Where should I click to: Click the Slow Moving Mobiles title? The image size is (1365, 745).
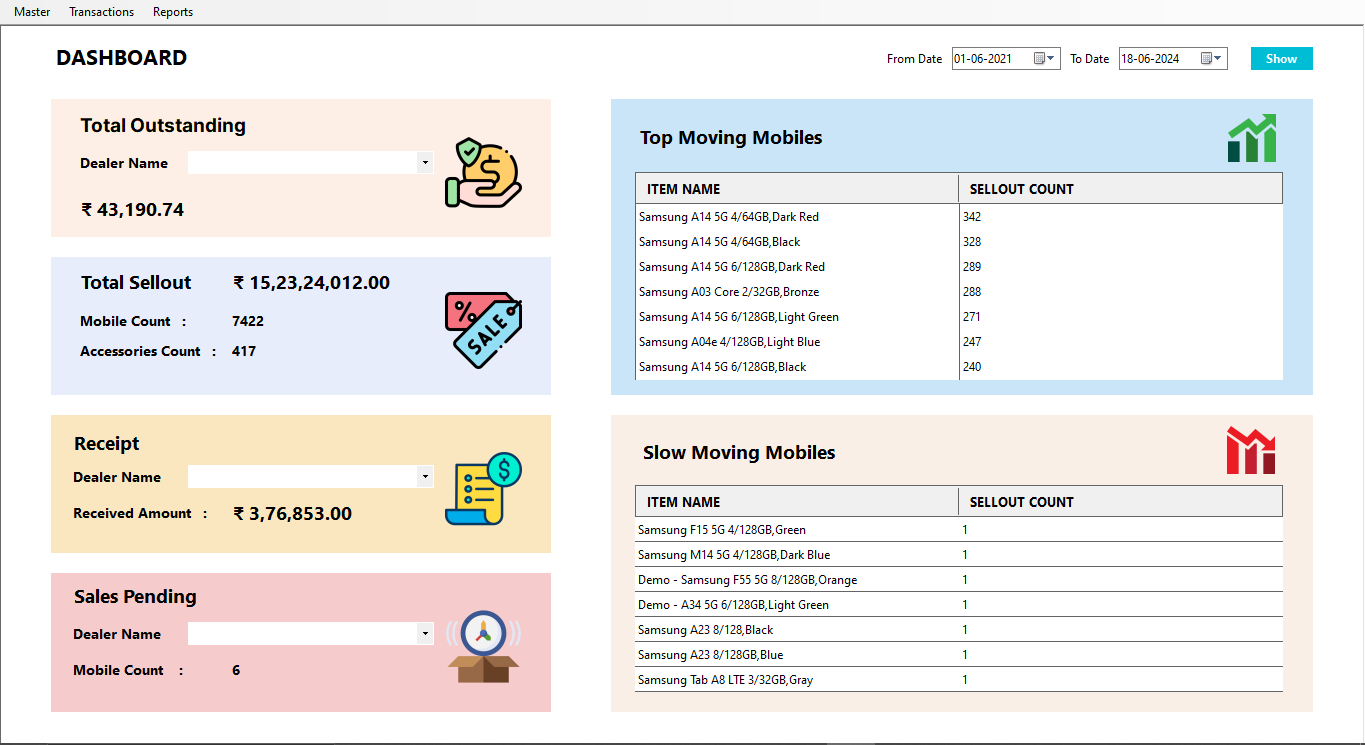(739, 453)
